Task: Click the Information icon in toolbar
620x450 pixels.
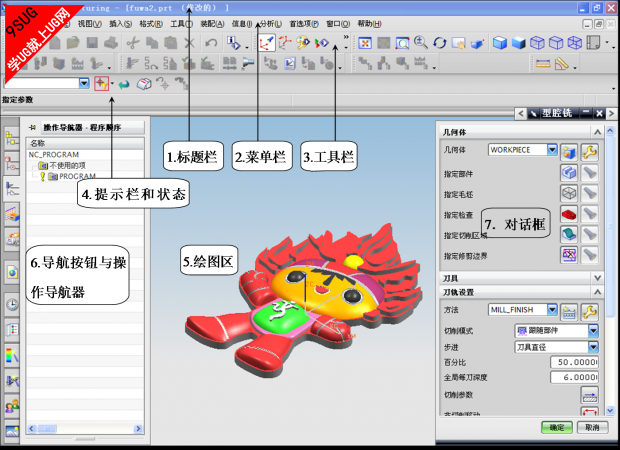Action: 234,43
